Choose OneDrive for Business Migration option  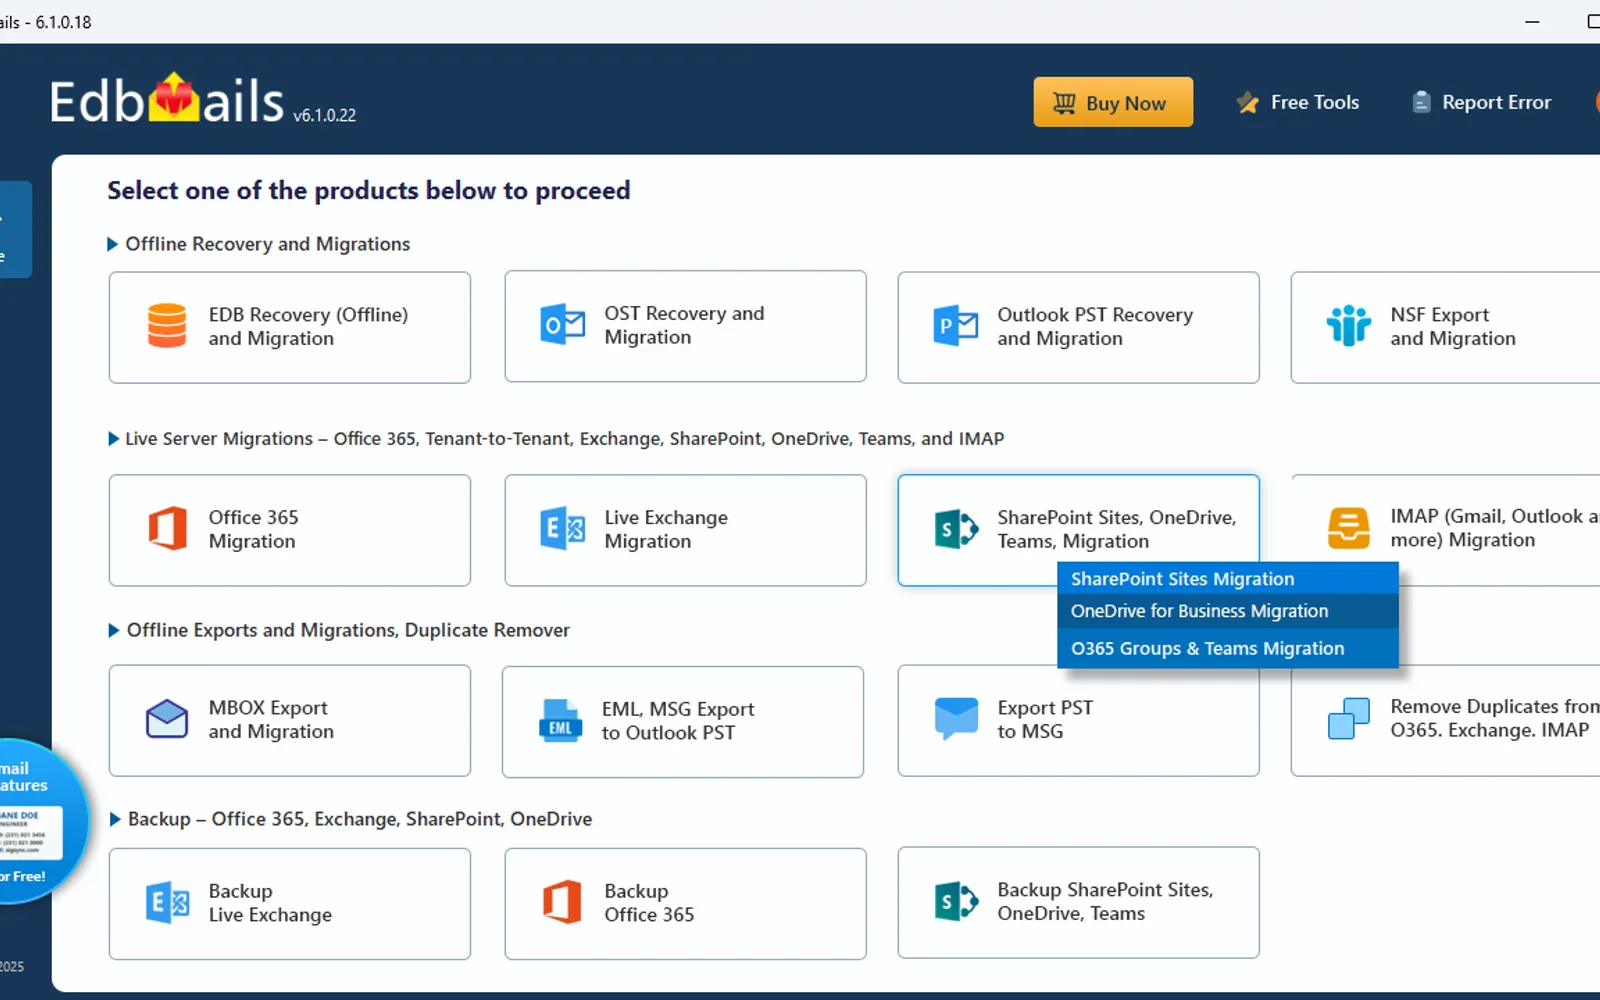[x=1227, y=611]
